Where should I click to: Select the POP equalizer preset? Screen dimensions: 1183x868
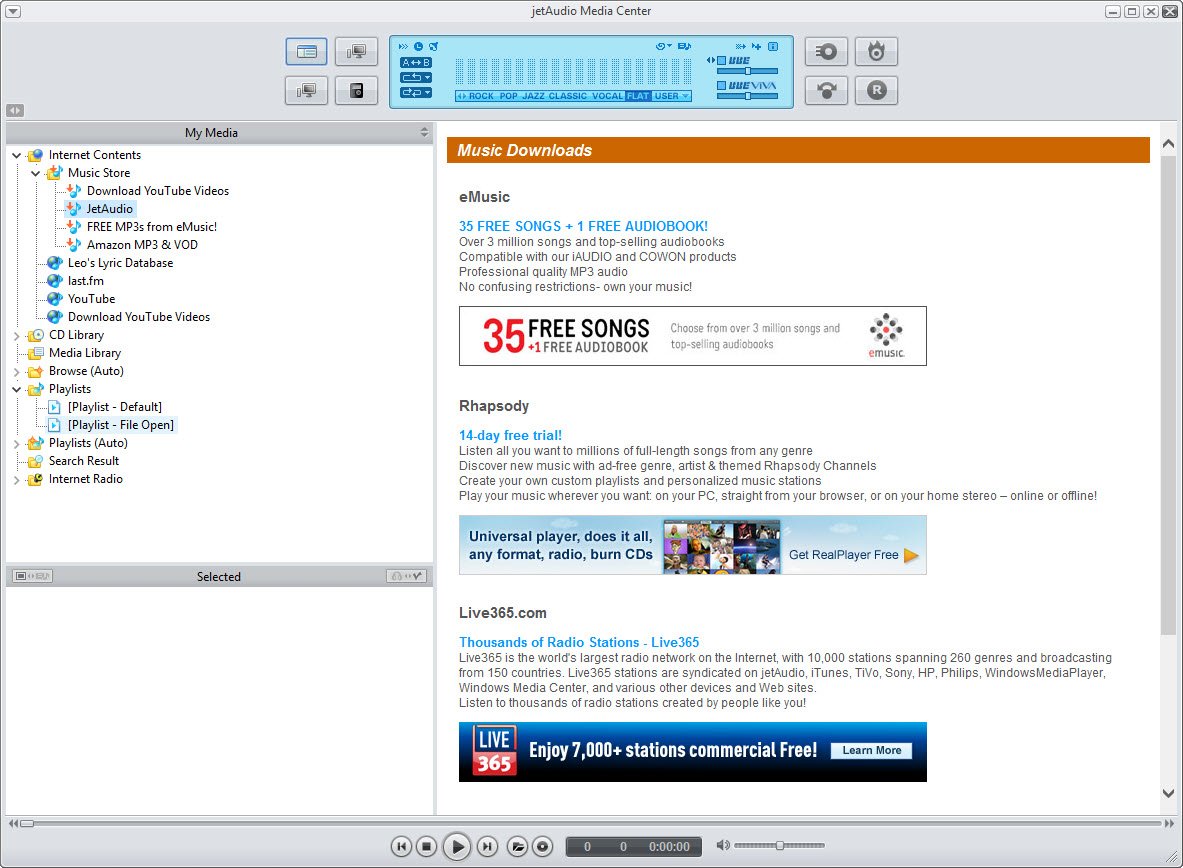click(x=509, y=97)
